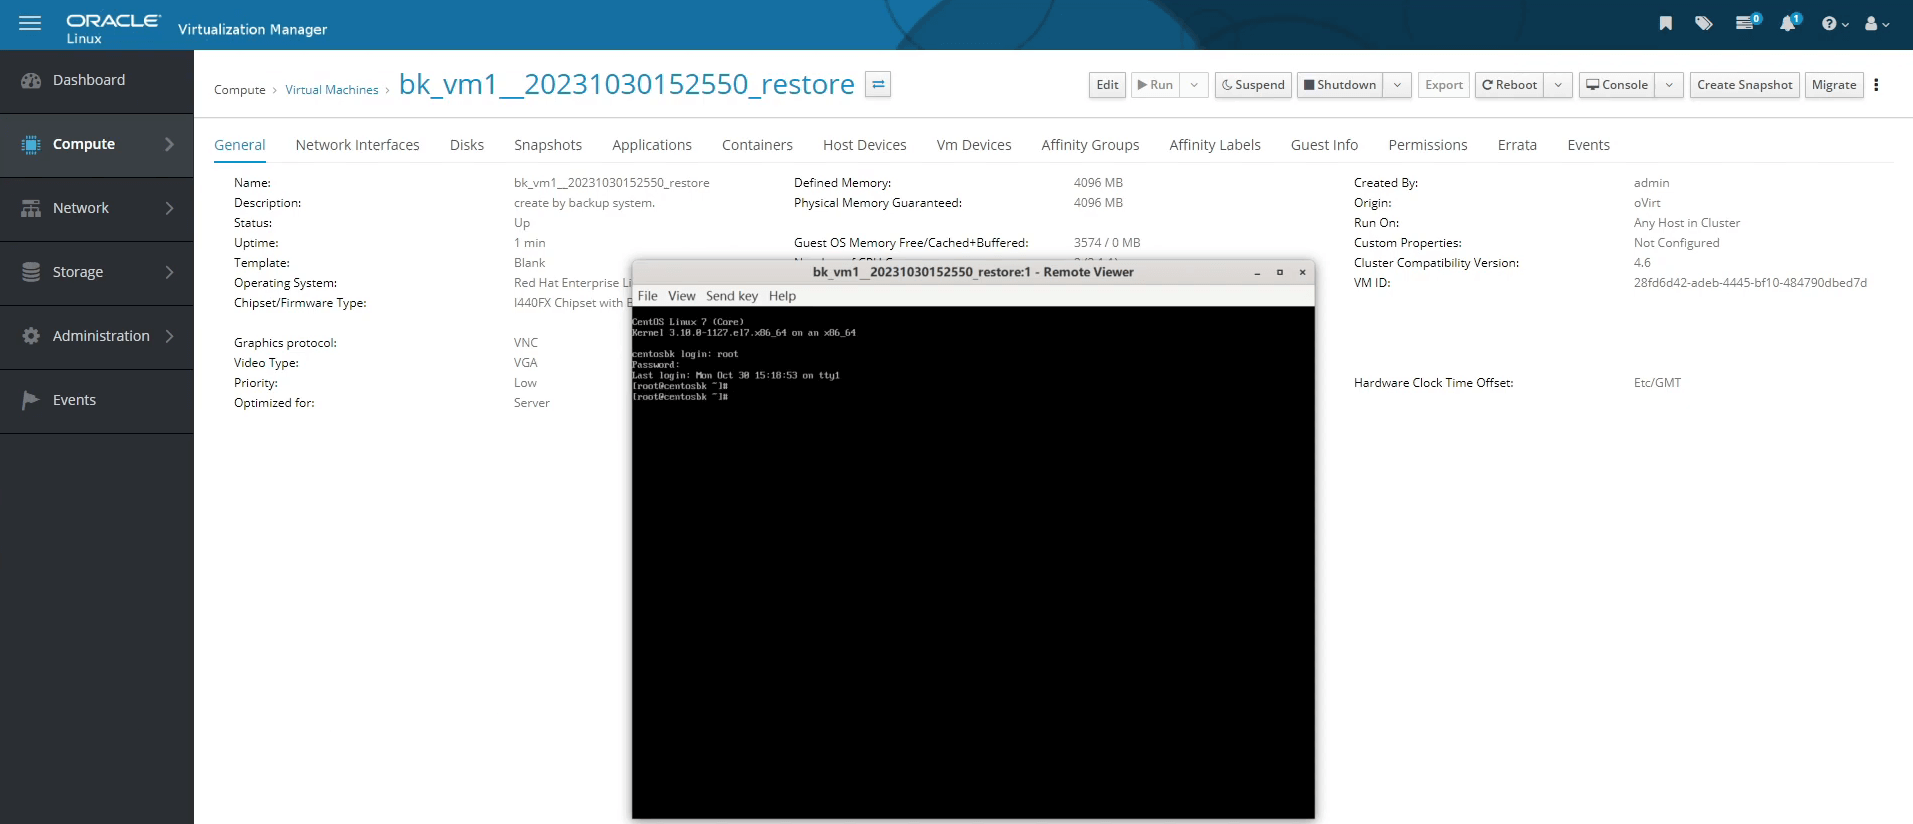Click the Events flag icon in sidebar
Viewport: 1913px width, 824px height.
[31, 400]
